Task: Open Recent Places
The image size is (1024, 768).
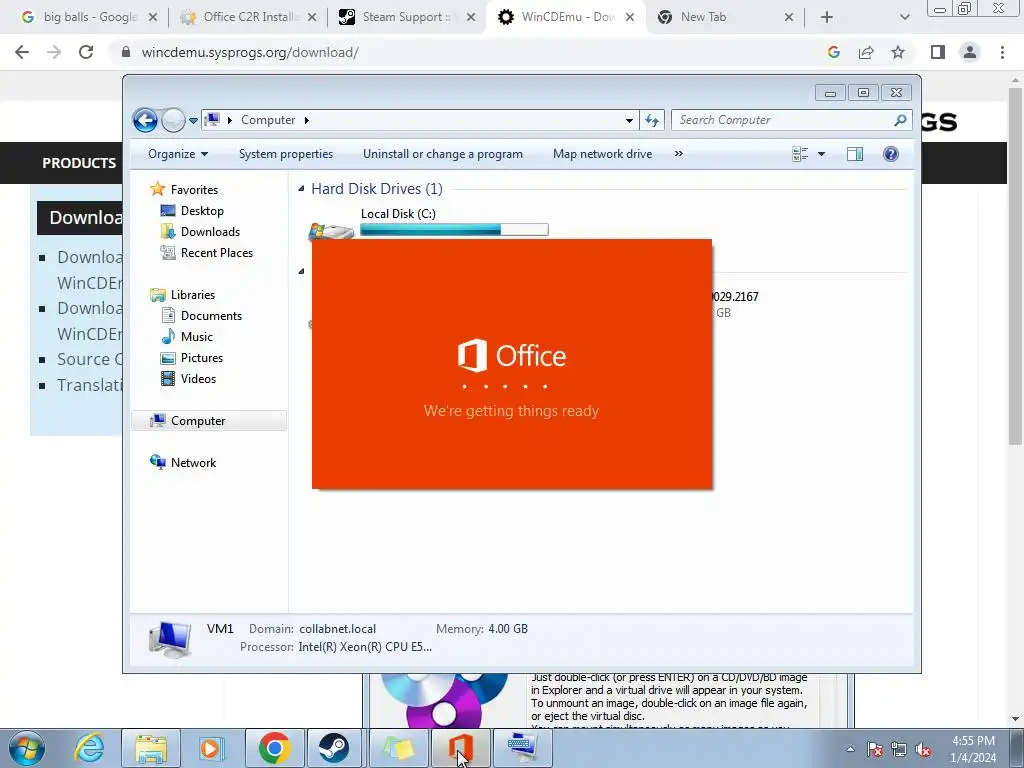Action: pos(207,253)
